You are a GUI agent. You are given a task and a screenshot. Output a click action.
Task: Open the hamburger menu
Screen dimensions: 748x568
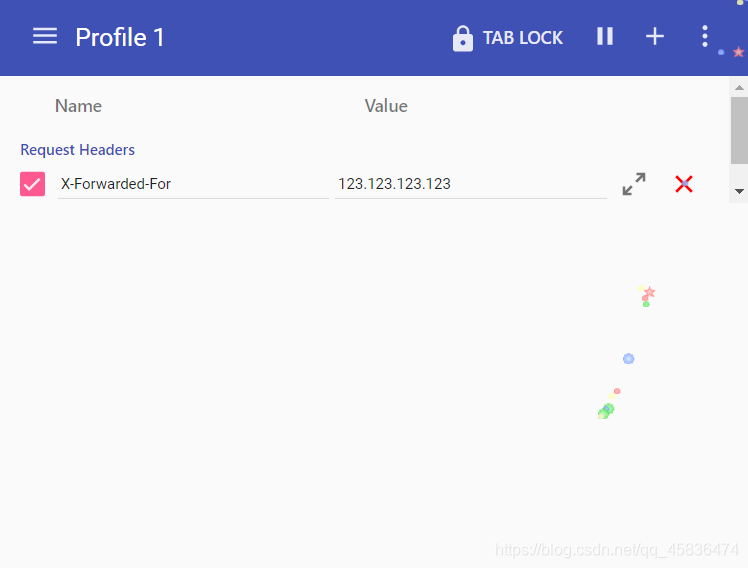pos(45,36)
